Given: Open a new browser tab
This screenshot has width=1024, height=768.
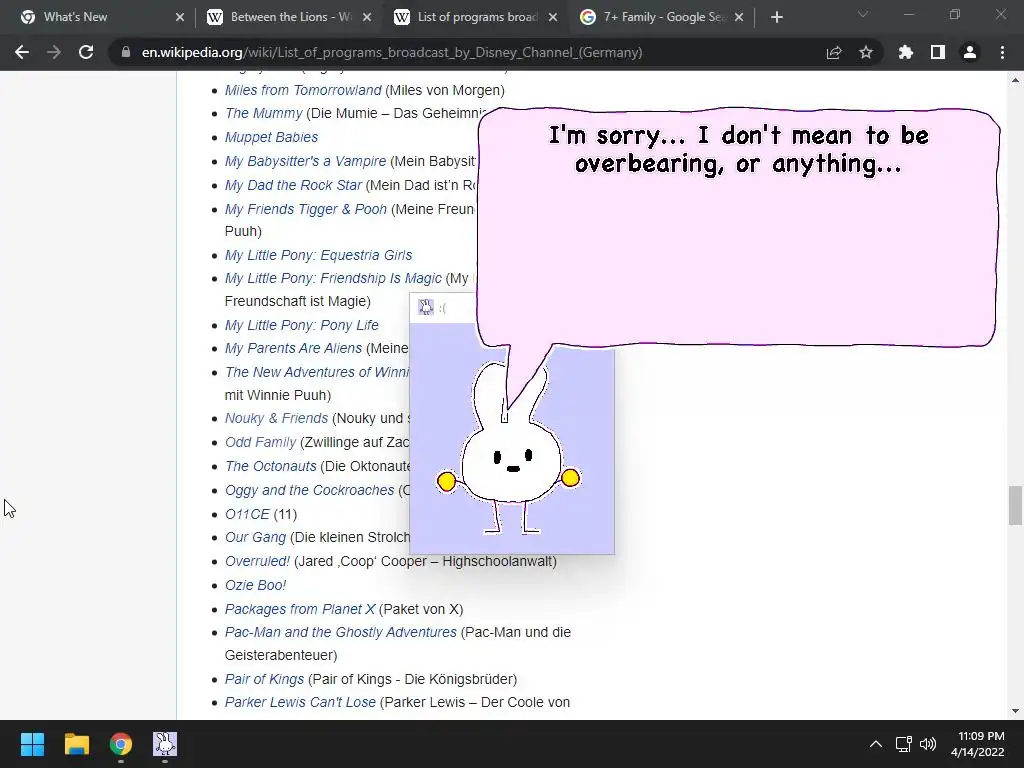Looking at the screenshot, I should [776, 17].
